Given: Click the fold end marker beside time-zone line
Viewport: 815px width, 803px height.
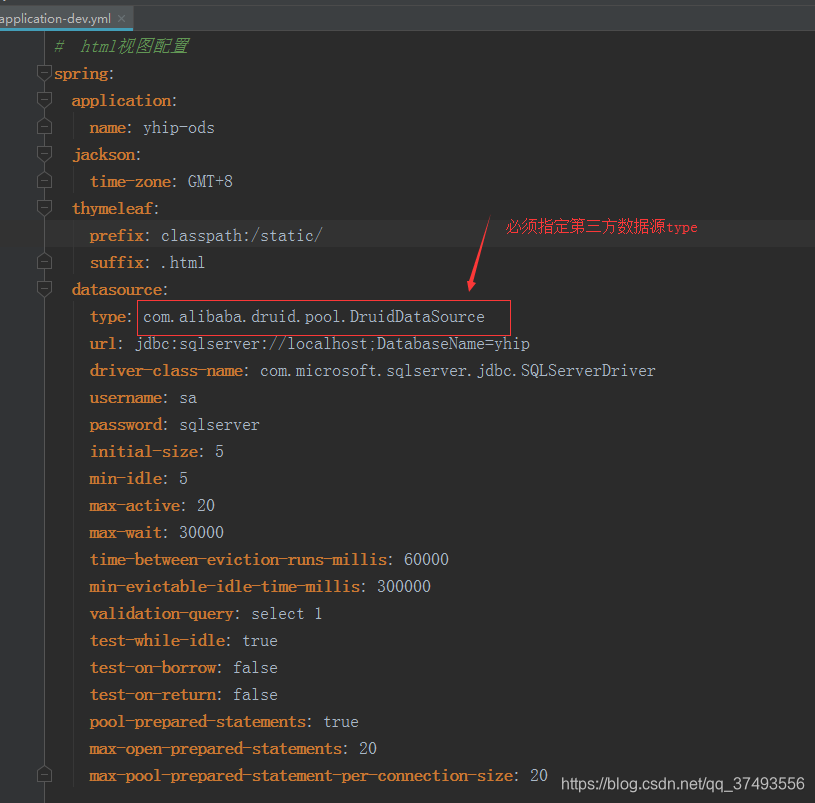Looking at the screenshot, I should pyautogui.click(x=45, y=181).
